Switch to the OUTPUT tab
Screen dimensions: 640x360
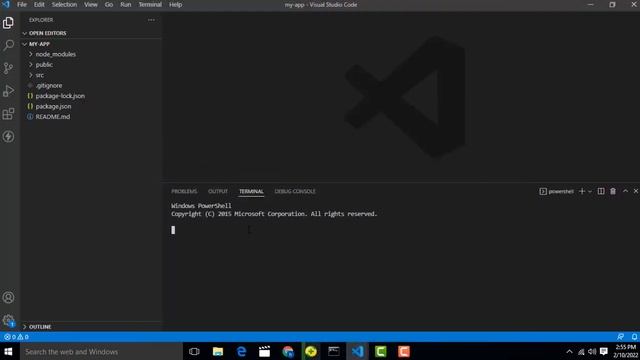tap(218, 191)
